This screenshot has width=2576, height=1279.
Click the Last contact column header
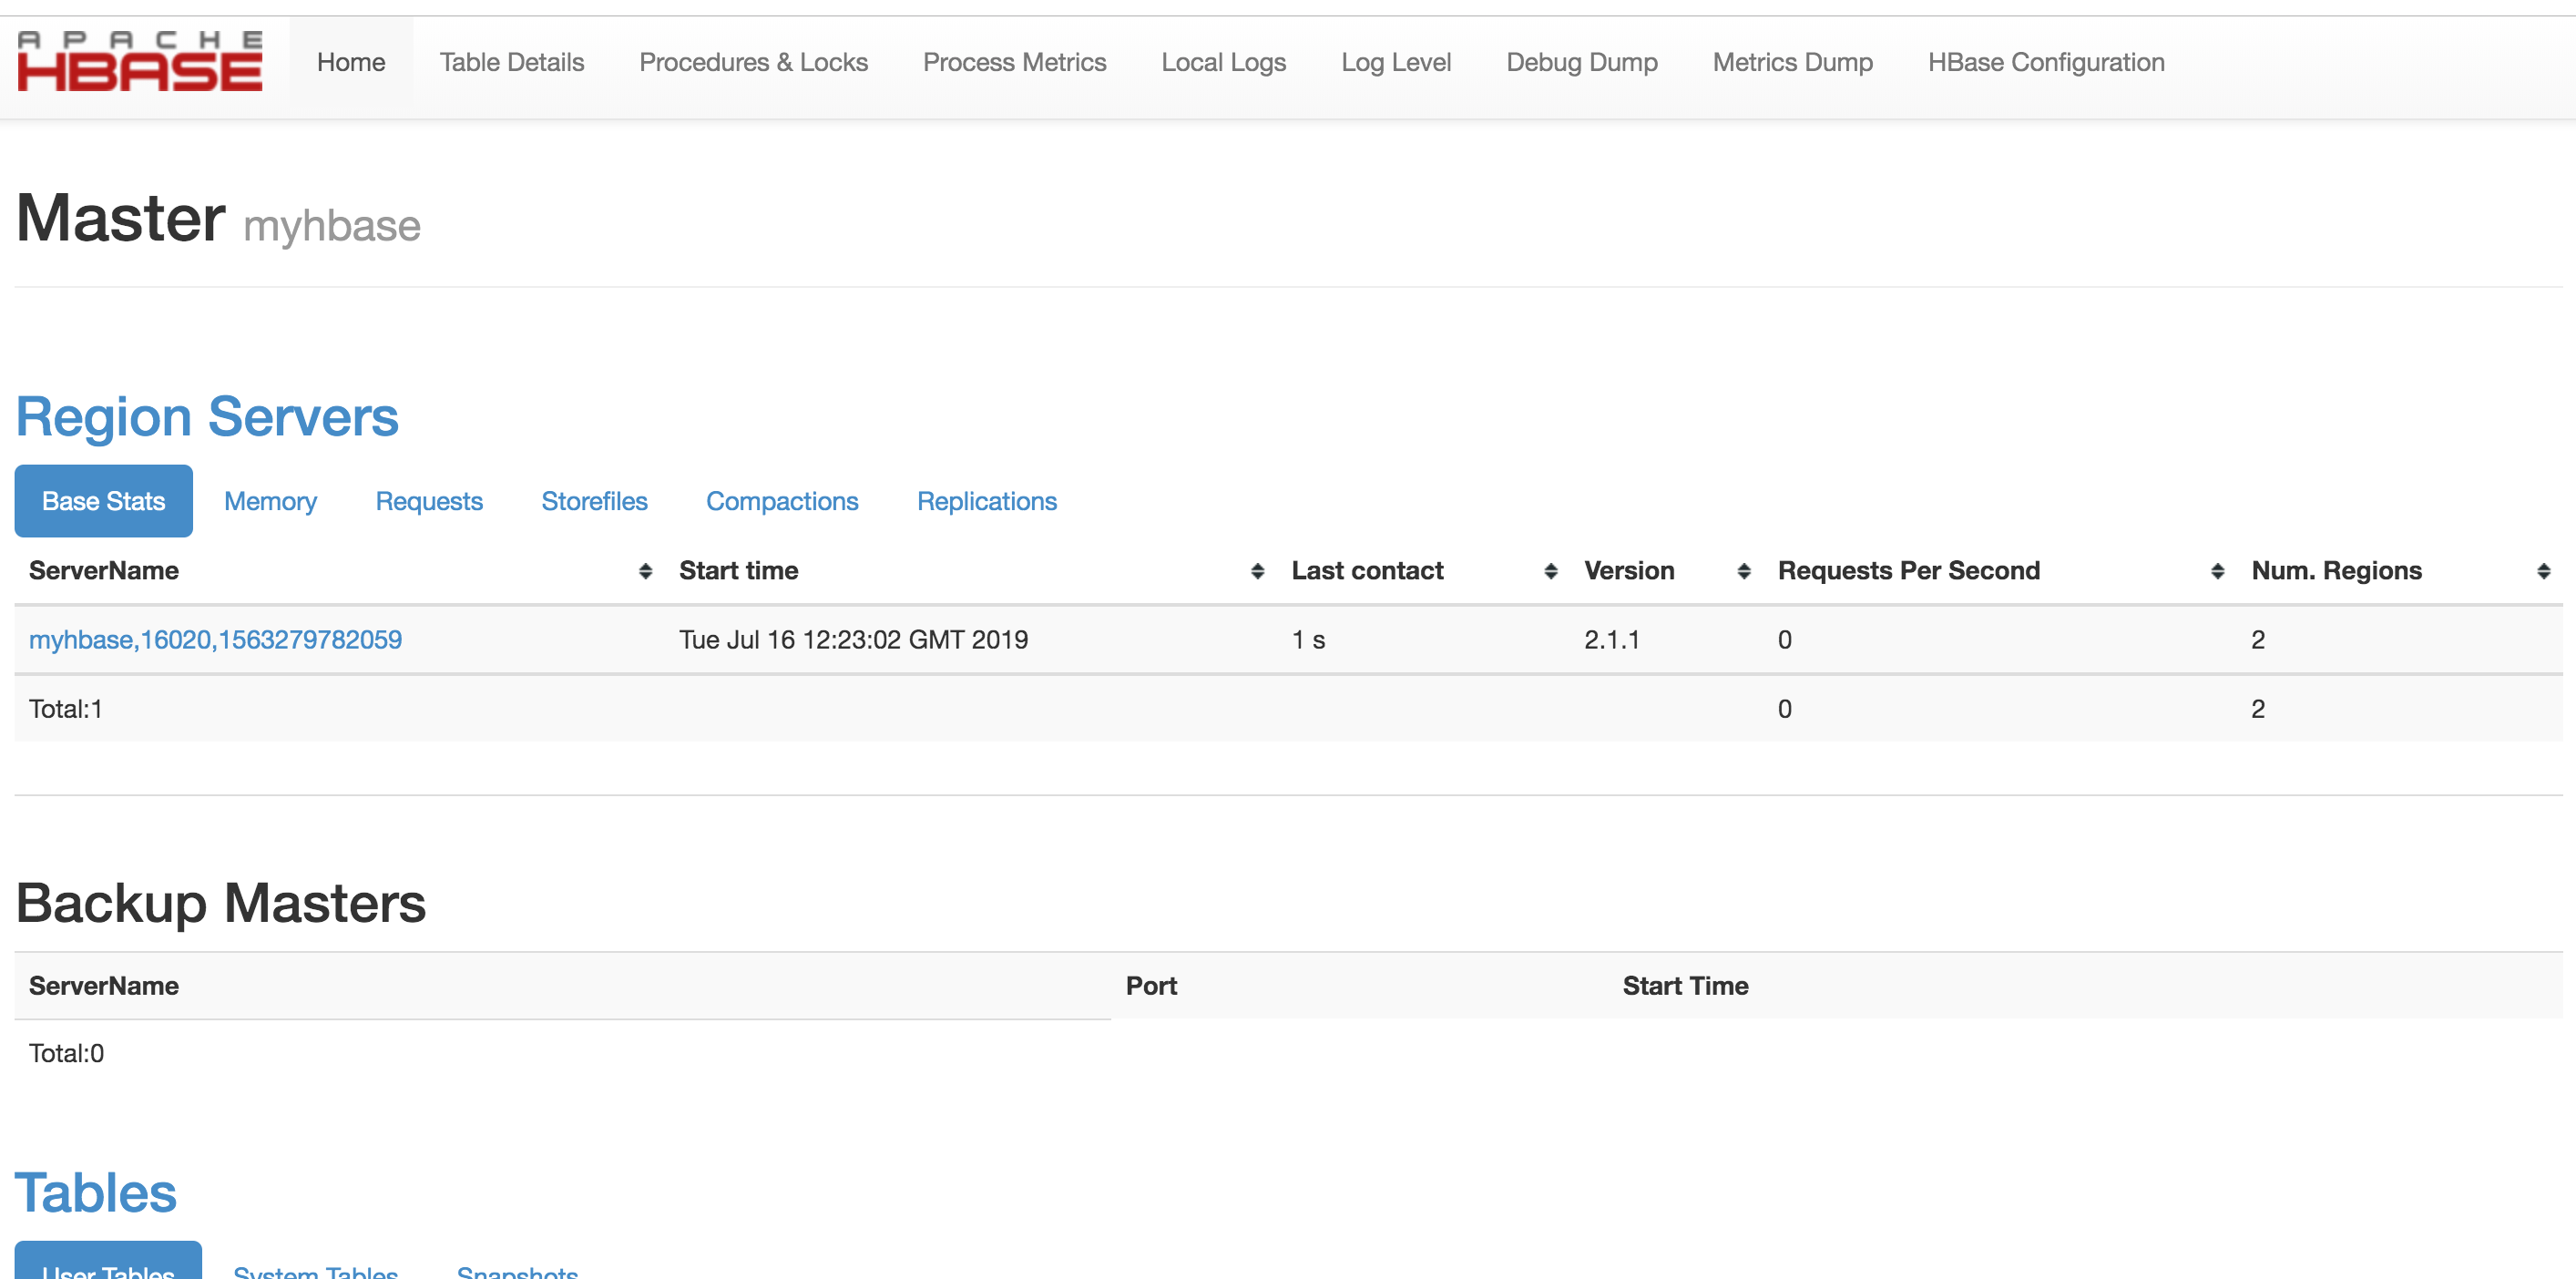coord(1367,571)
